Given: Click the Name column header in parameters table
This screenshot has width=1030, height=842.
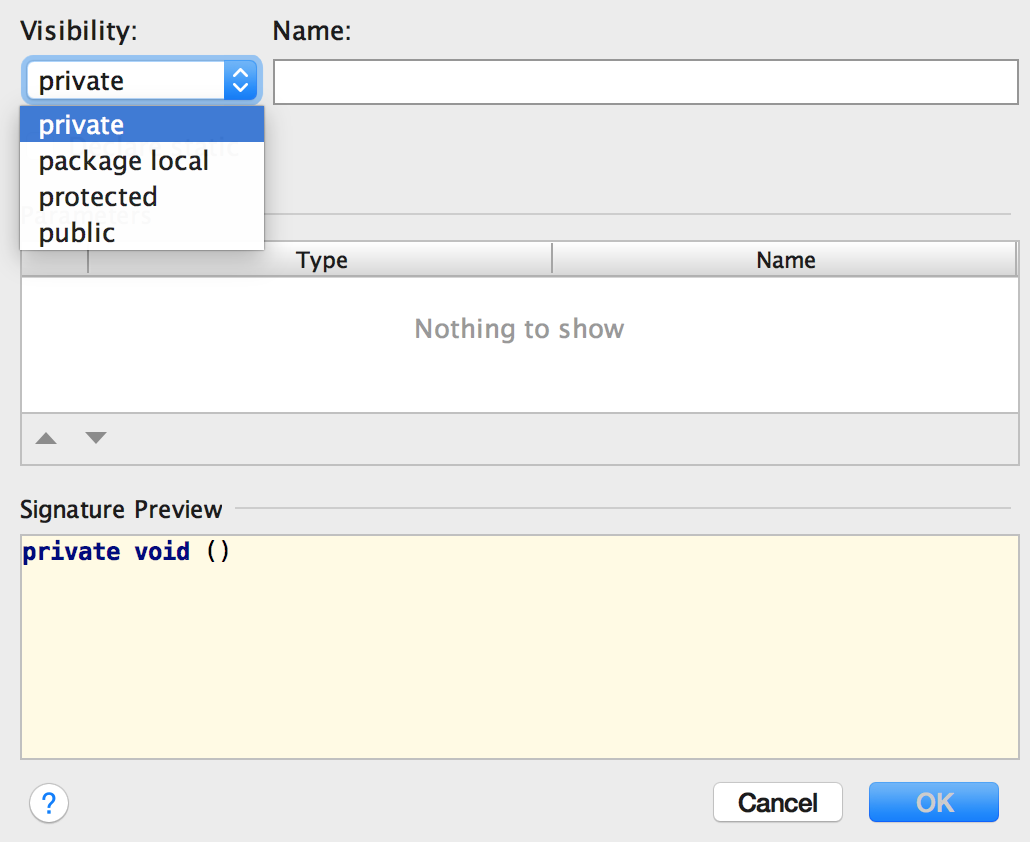Looking at the screenshot, I should pyautogui.click(x=785, y=260).
